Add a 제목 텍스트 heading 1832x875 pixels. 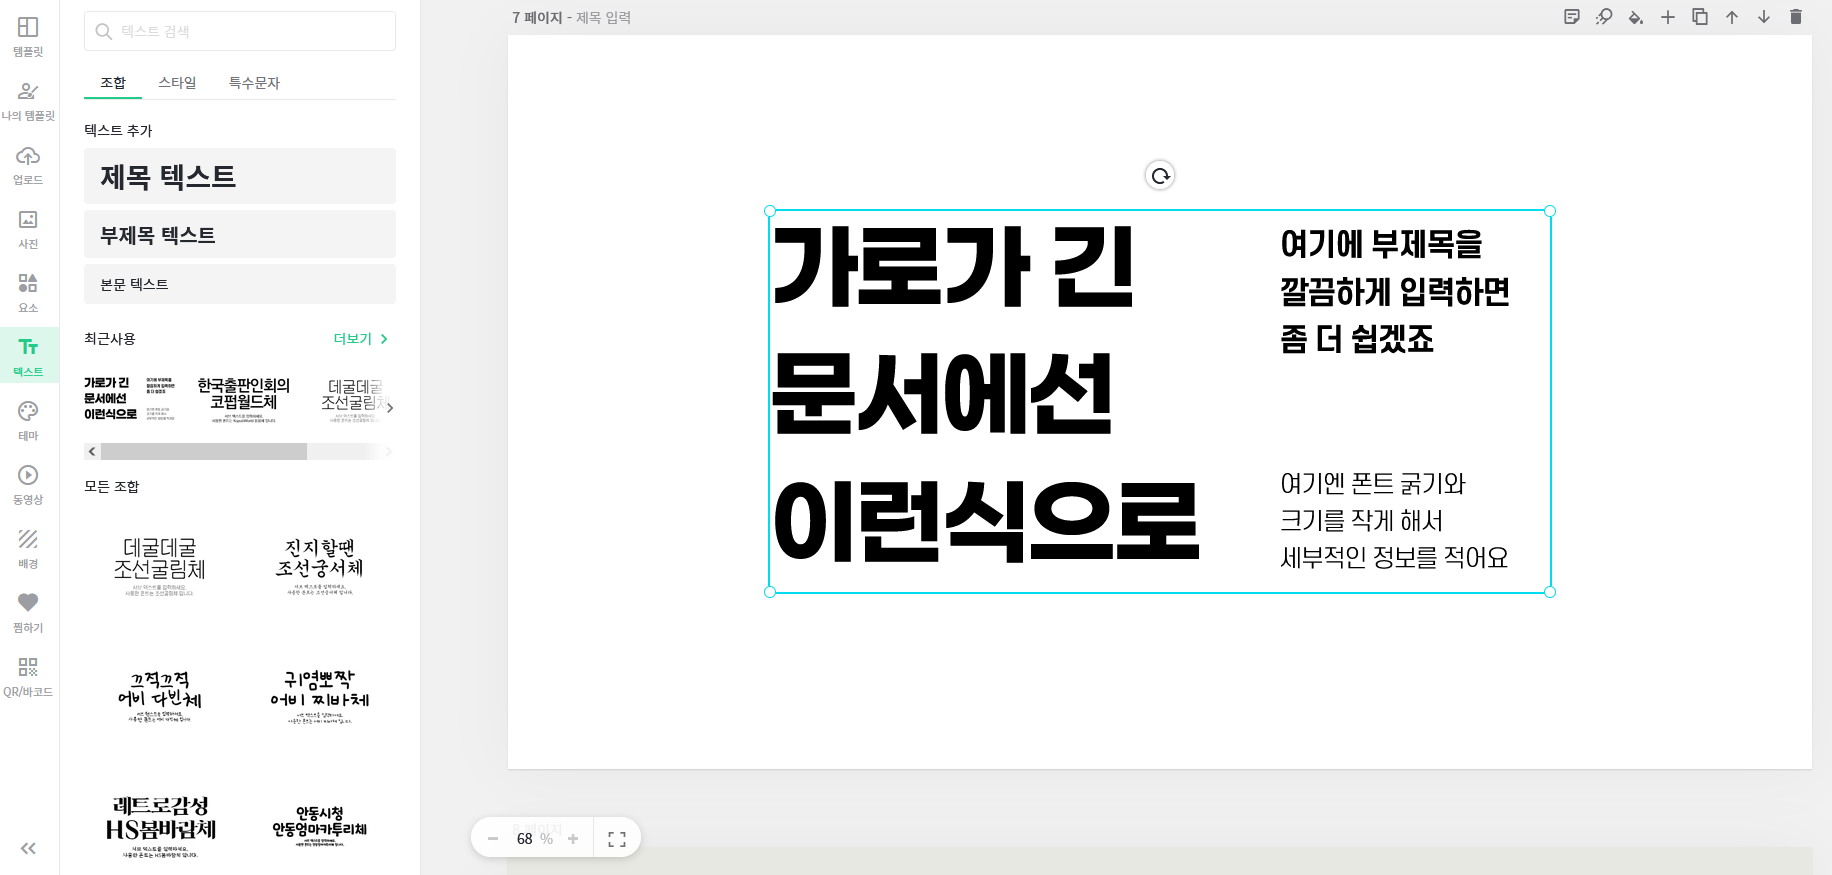click(240, 176)
